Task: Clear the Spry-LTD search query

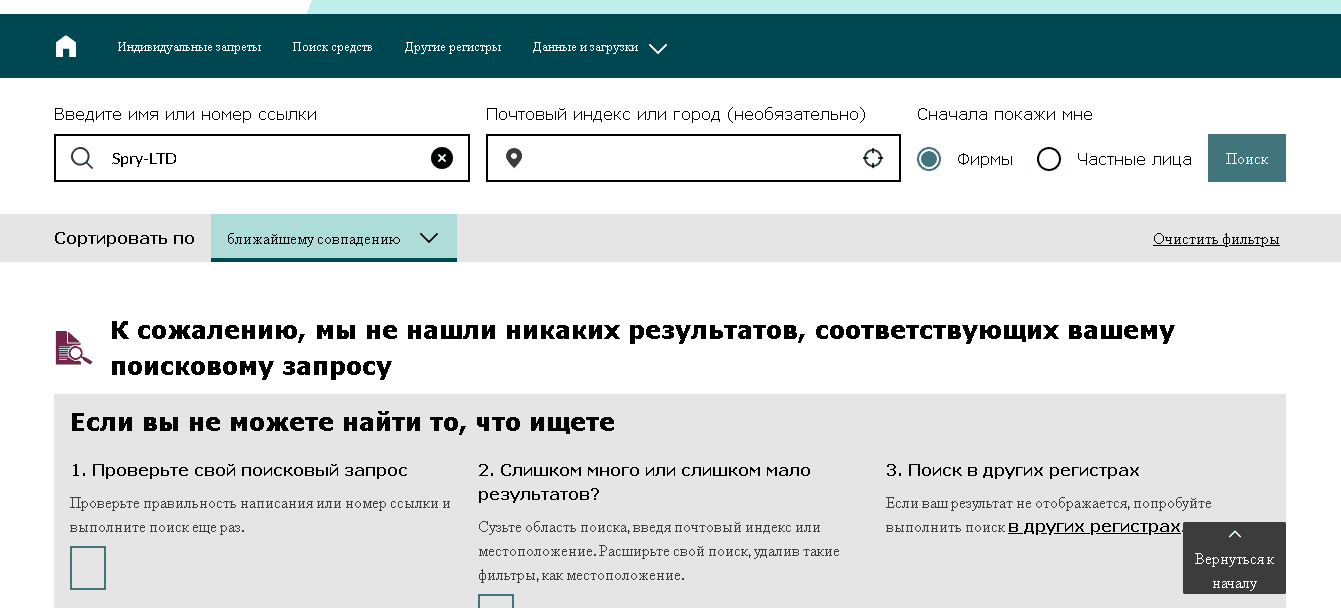Action: pyautogui.click(x=441, y=157)
